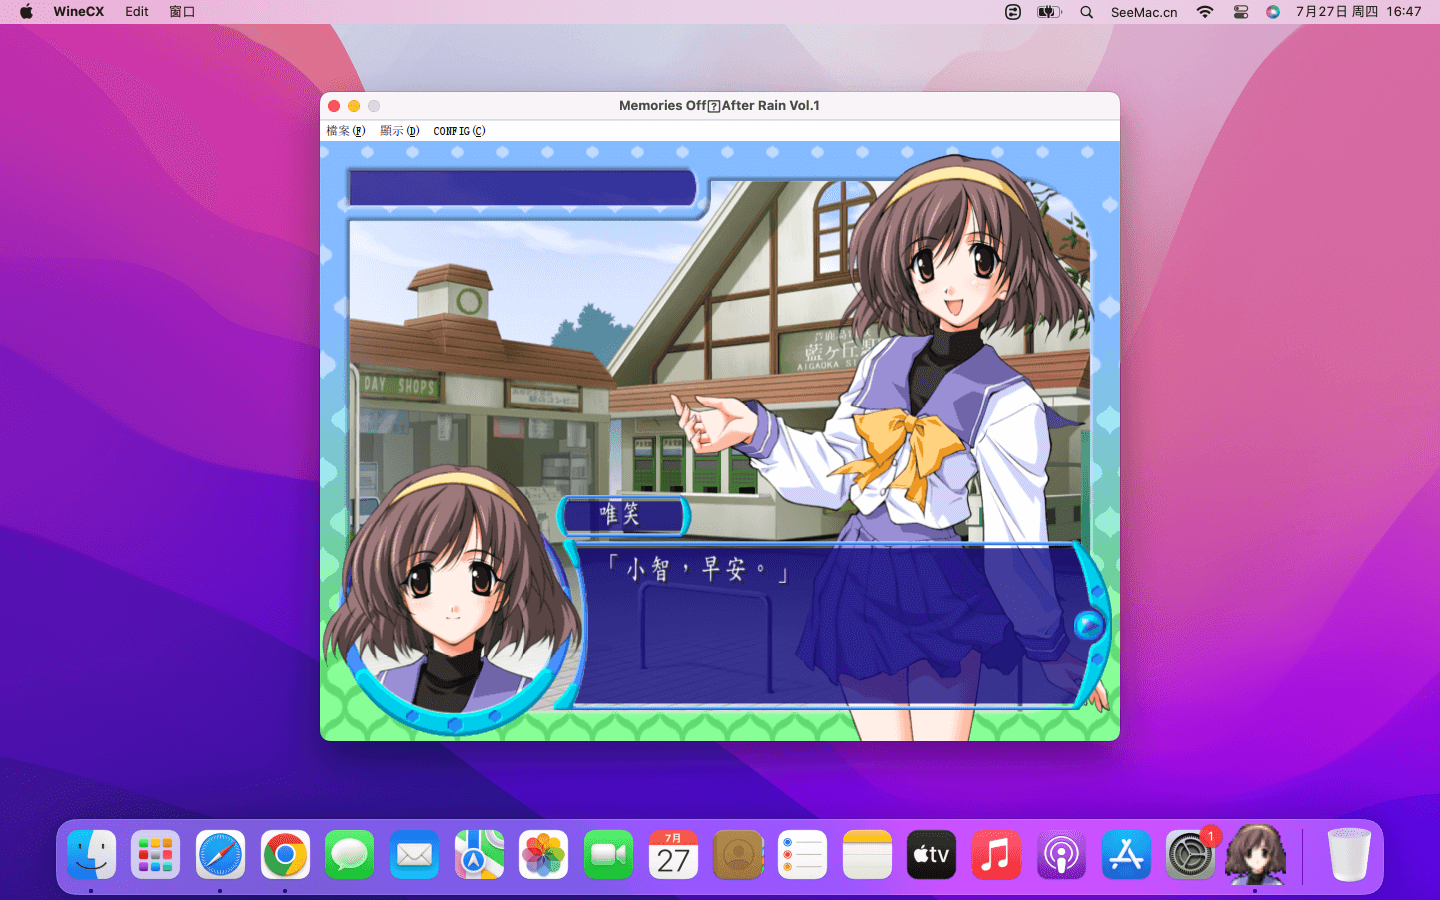The width and height of the screenshot is (1440, 900).
Task: Open the App Store from the Dock
Action: [x=1126, y=855]
